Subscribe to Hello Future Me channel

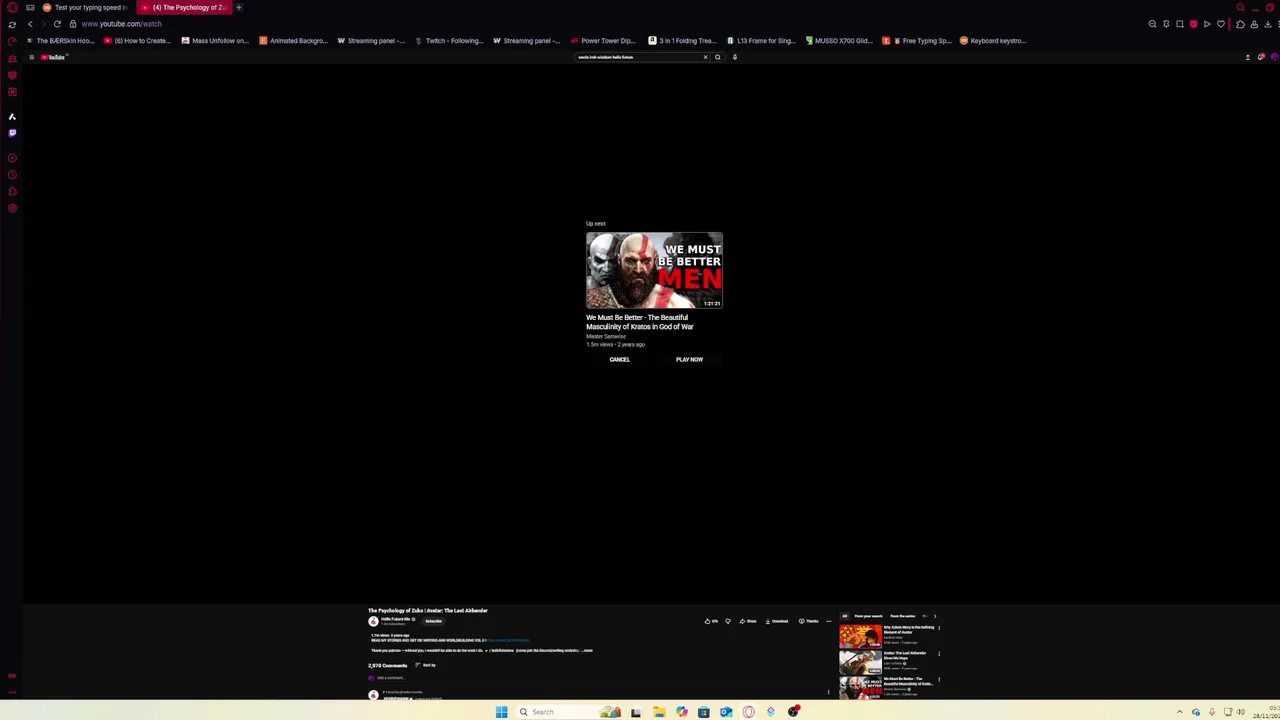[433, 621]
